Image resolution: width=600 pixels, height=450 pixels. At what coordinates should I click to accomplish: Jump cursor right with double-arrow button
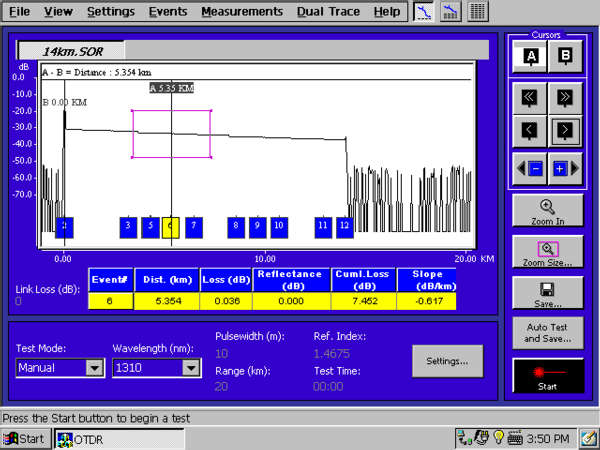(x=565, y=98)
